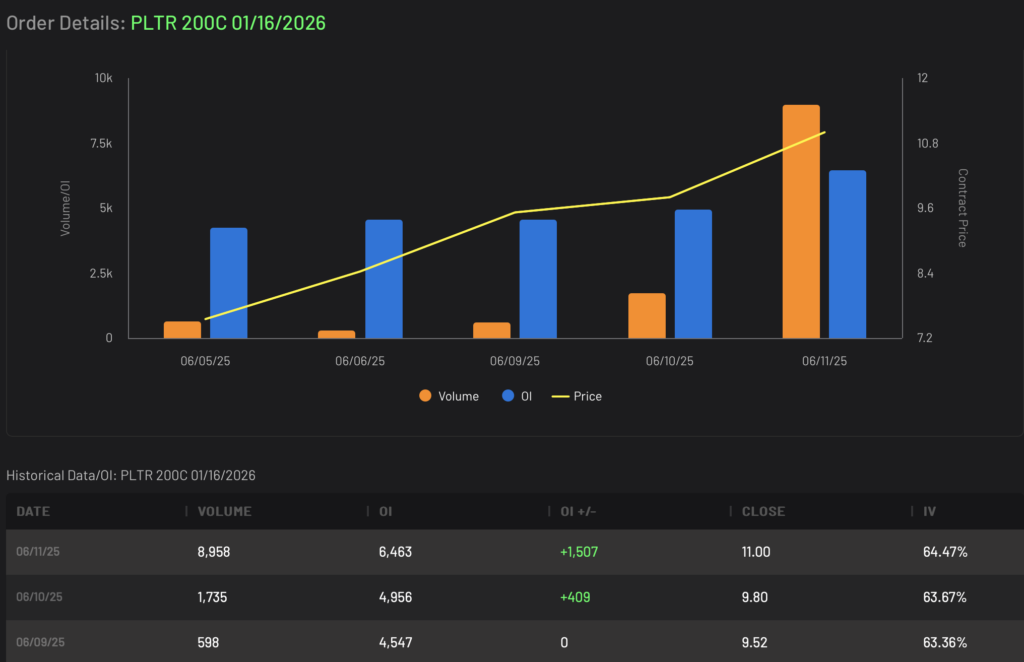This screenshot has width=1024, height=662.
Task: Select the blue OI bar for 06/06/25
Action: [383, 279]
